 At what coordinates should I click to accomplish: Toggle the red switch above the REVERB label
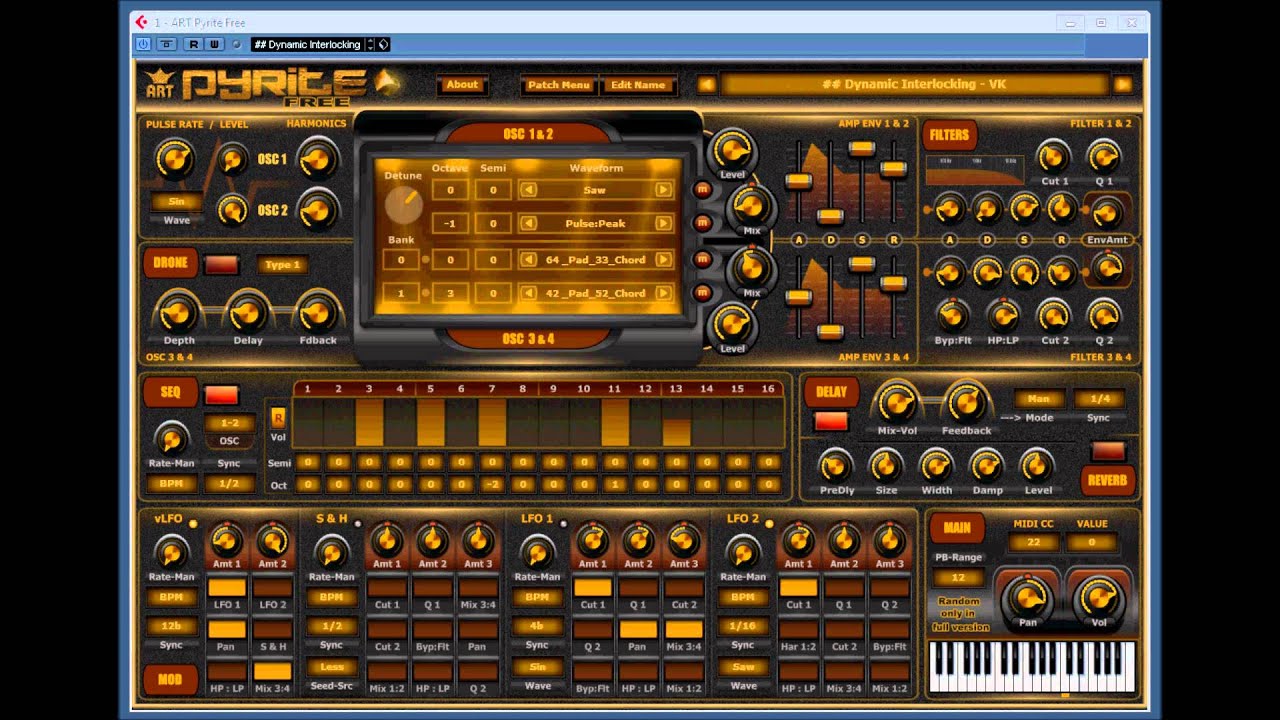[x=1108, y=451]
